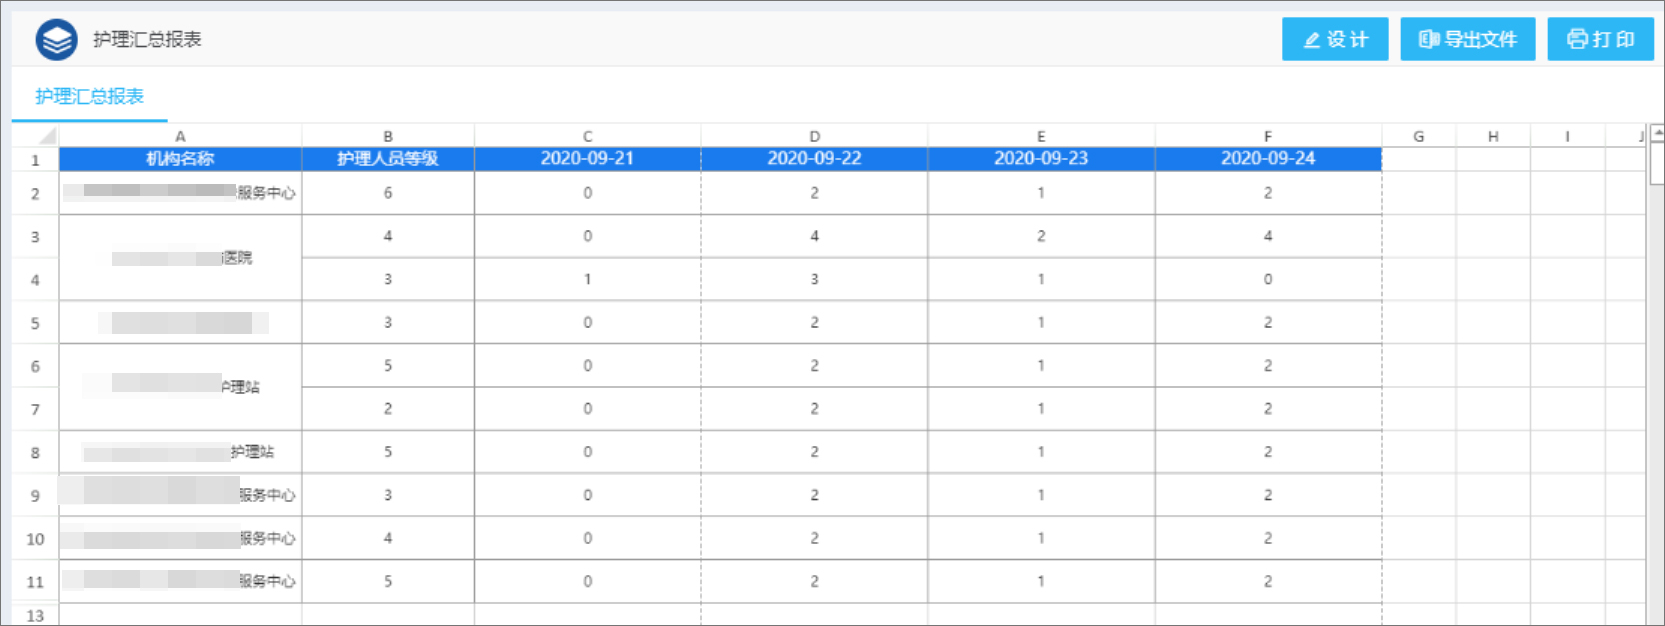The width and height of the screenshot is (1665, 626).
Task: Click the vertical scrollbar up arrow
Action: tap(1657, 132)
